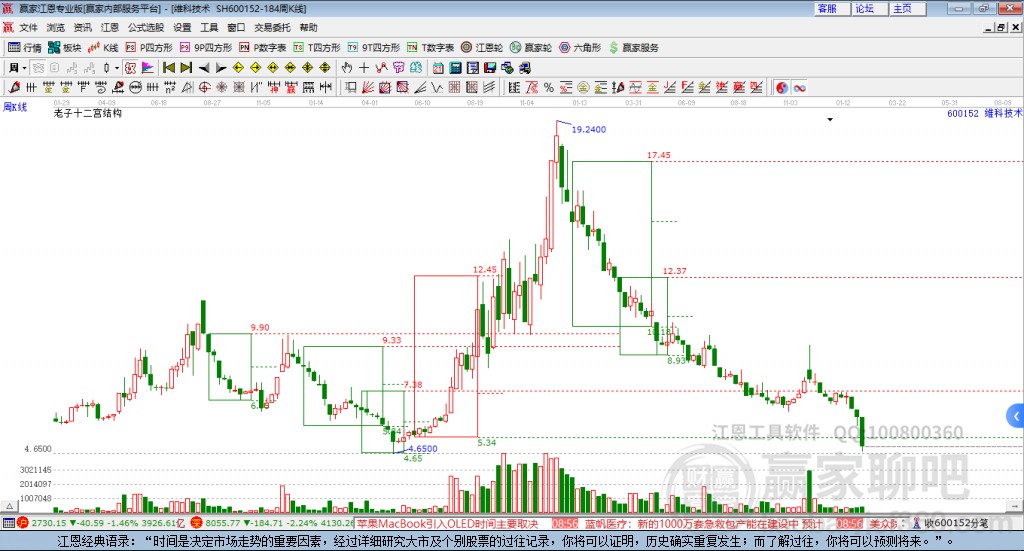The height and width of the screenshot is (551, 1024).
Task: Open the 工具 menu
Action: click(209, 27)
